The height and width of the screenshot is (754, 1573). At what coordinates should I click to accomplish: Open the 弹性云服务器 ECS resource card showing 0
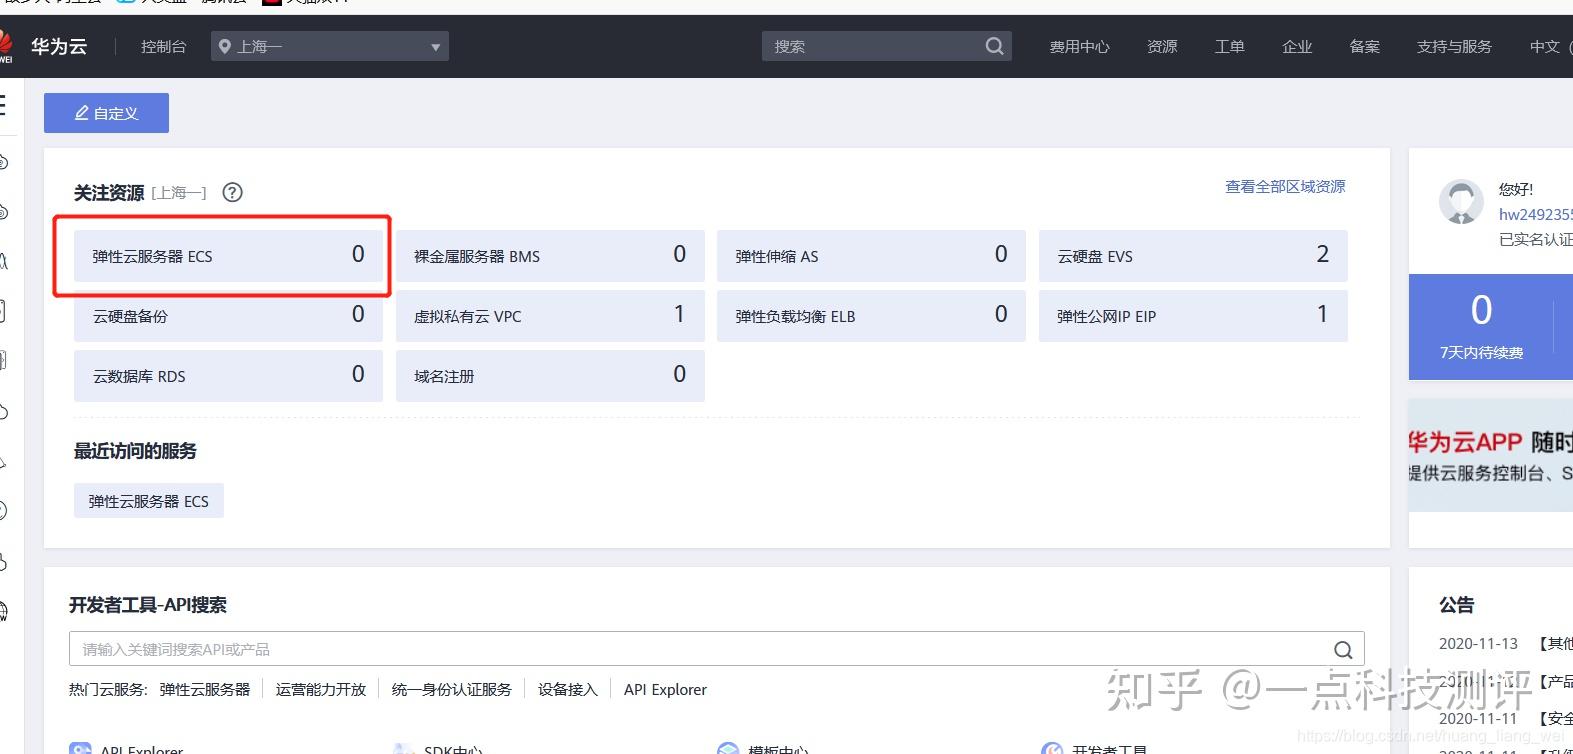tap(228, 256)
